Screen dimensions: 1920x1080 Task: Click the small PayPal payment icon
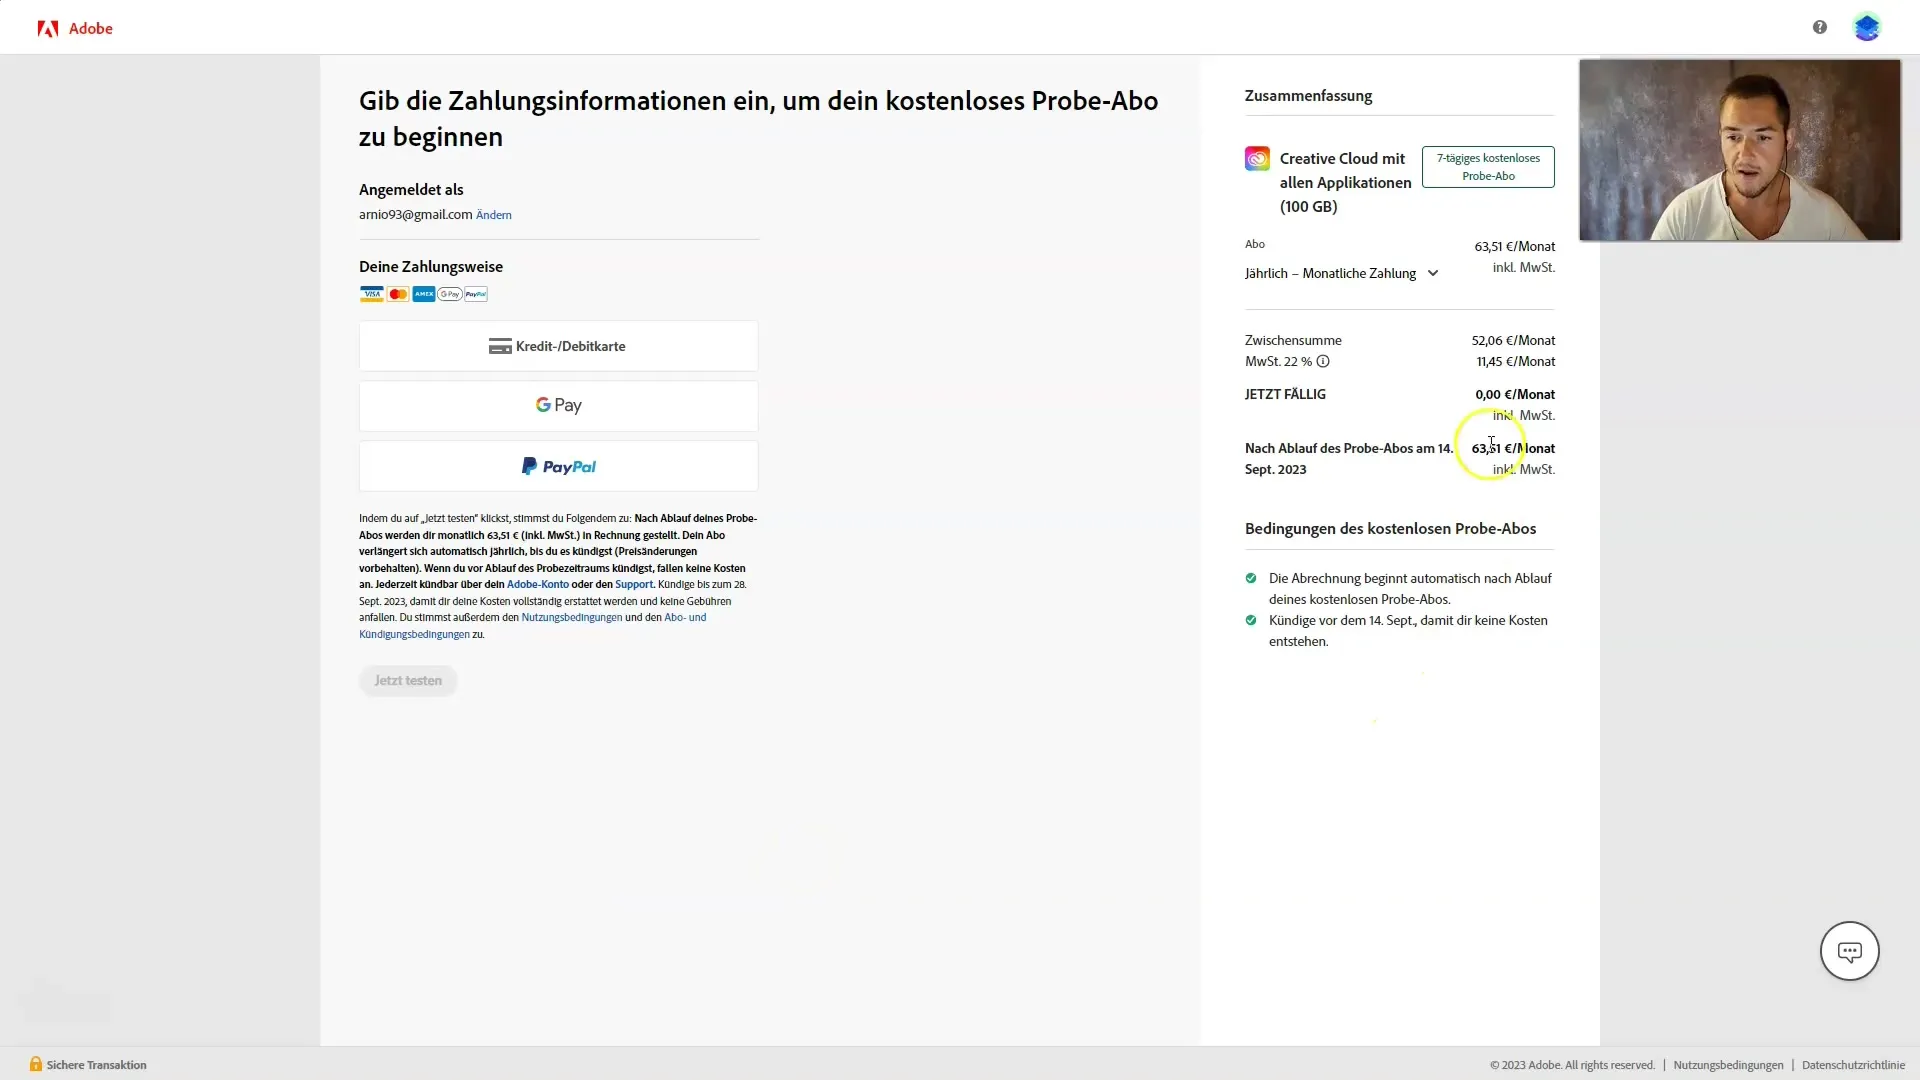[x=476, y=294]
